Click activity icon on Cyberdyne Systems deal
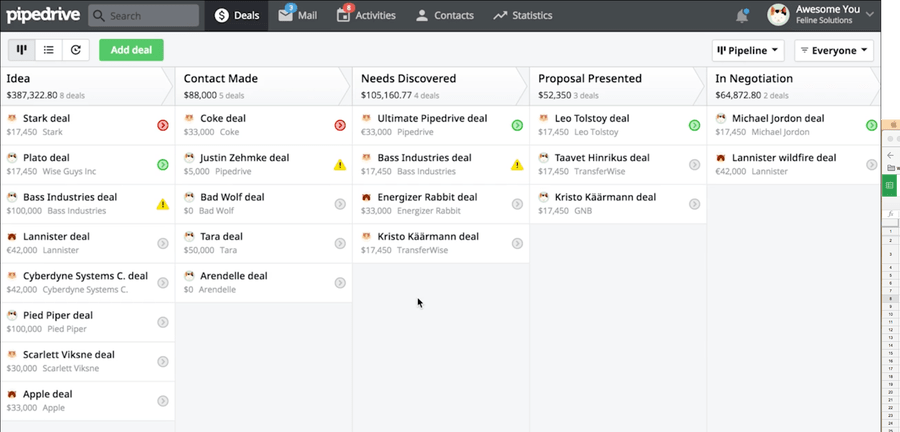Viewport: 900px width, 432px height. click(x=163, y=283)
